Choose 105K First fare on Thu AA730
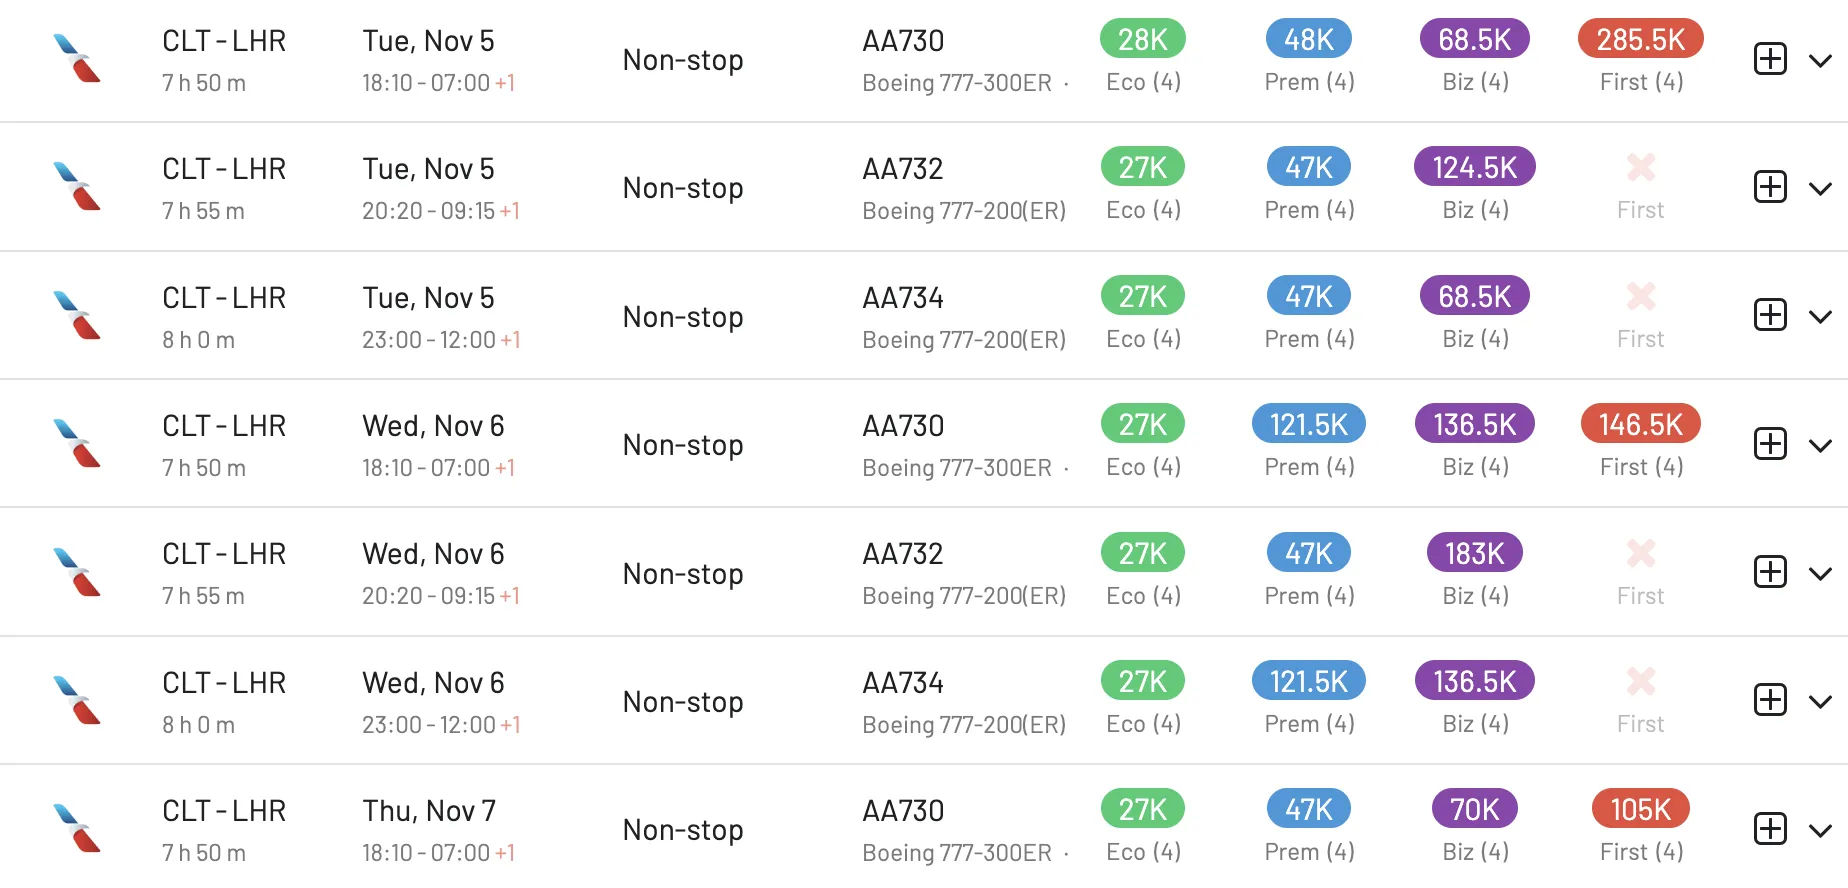 (x=1640, y=809)
